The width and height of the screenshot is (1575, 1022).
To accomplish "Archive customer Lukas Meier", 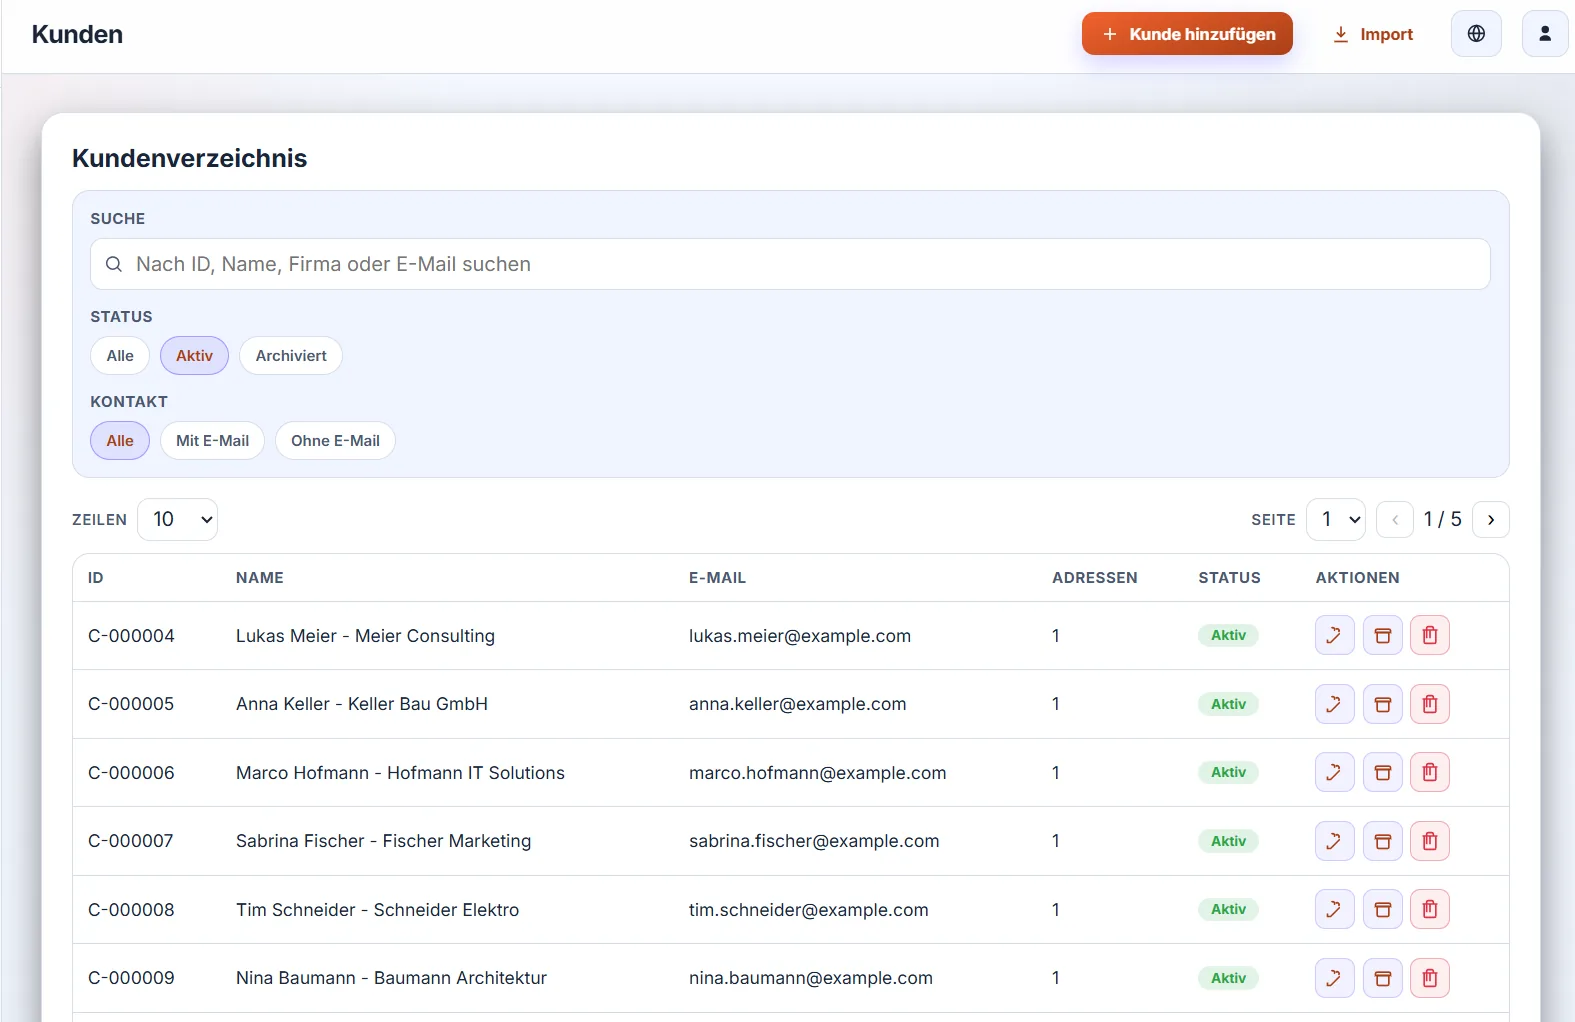I will pyautogui.click(x=1383, y=635).
